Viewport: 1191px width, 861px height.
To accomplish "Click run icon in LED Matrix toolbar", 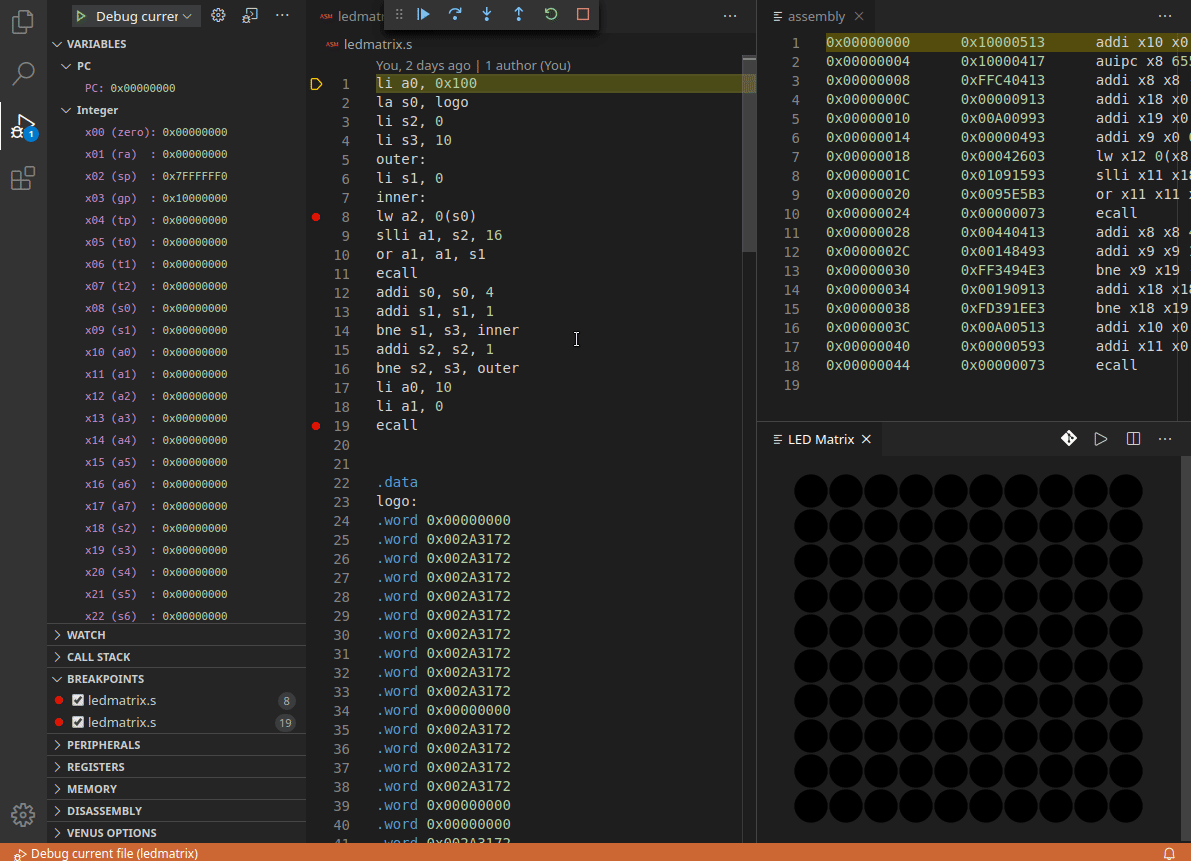I will click(x=1101, y=438).
